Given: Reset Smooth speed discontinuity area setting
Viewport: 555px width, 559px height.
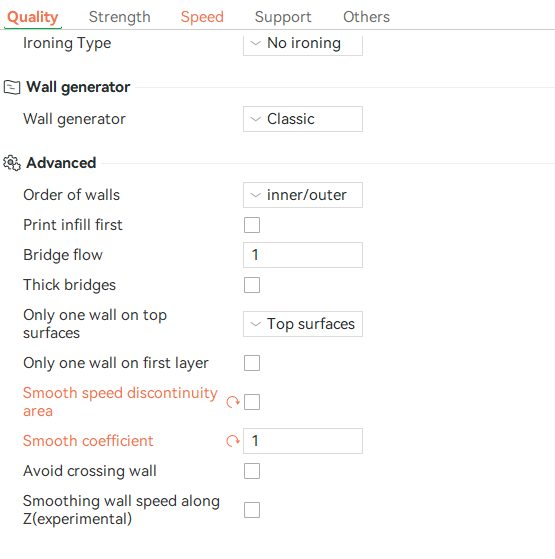Looking at the screenshot, I should point(233,402).
